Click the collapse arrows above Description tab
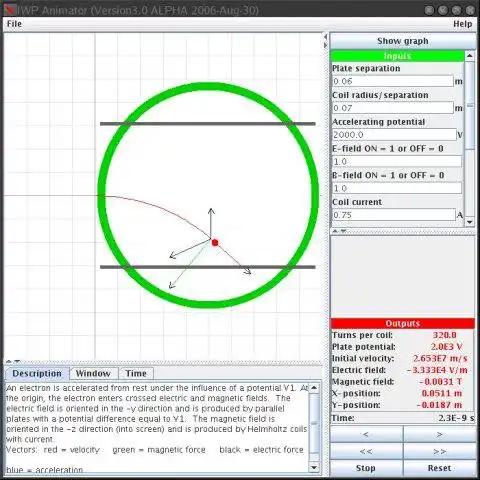This screenshot has width=480, height=480. point(13,361)
